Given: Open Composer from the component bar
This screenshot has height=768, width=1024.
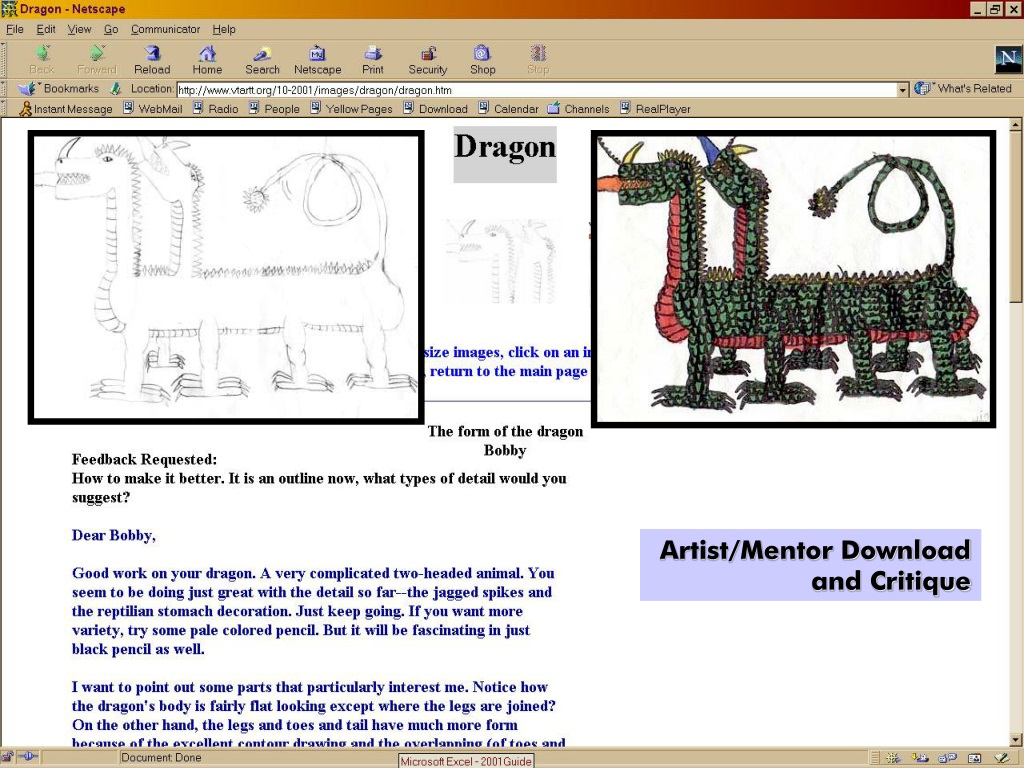Looking at the screenshot, I should click(1001, 758).
